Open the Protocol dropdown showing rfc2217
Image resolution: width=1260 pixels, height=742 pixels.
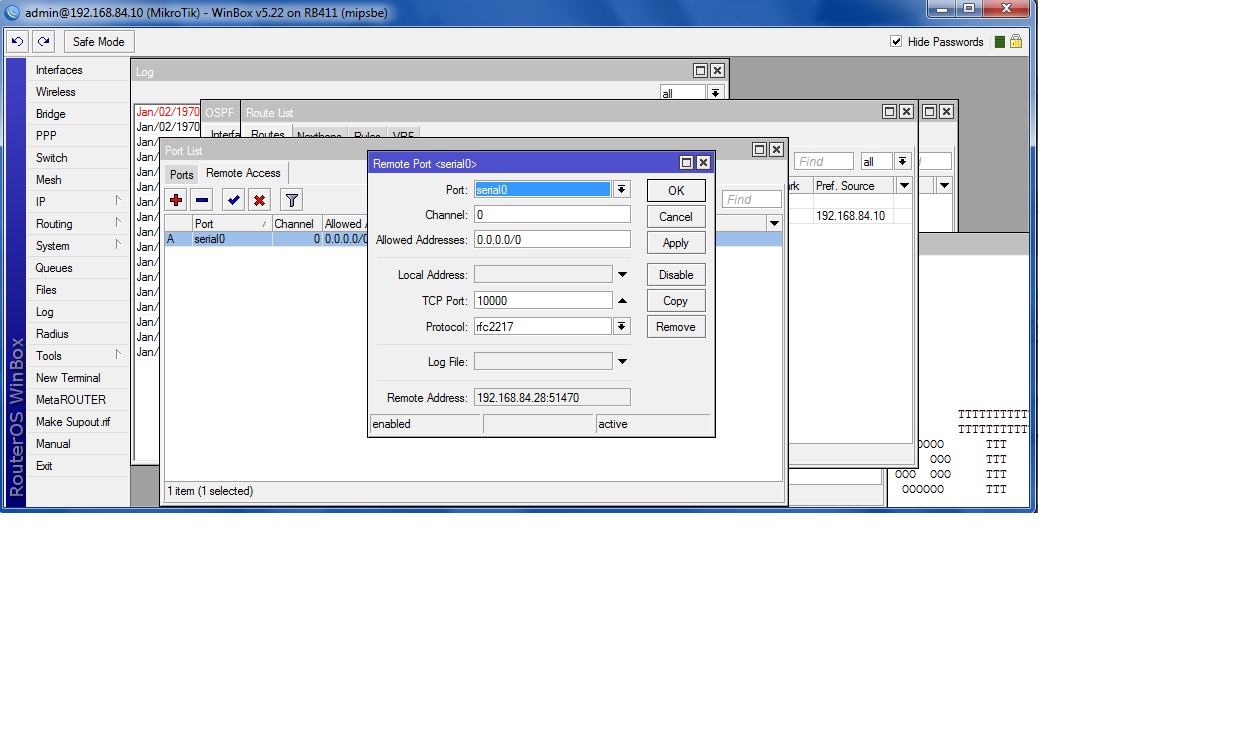point(622,326)
